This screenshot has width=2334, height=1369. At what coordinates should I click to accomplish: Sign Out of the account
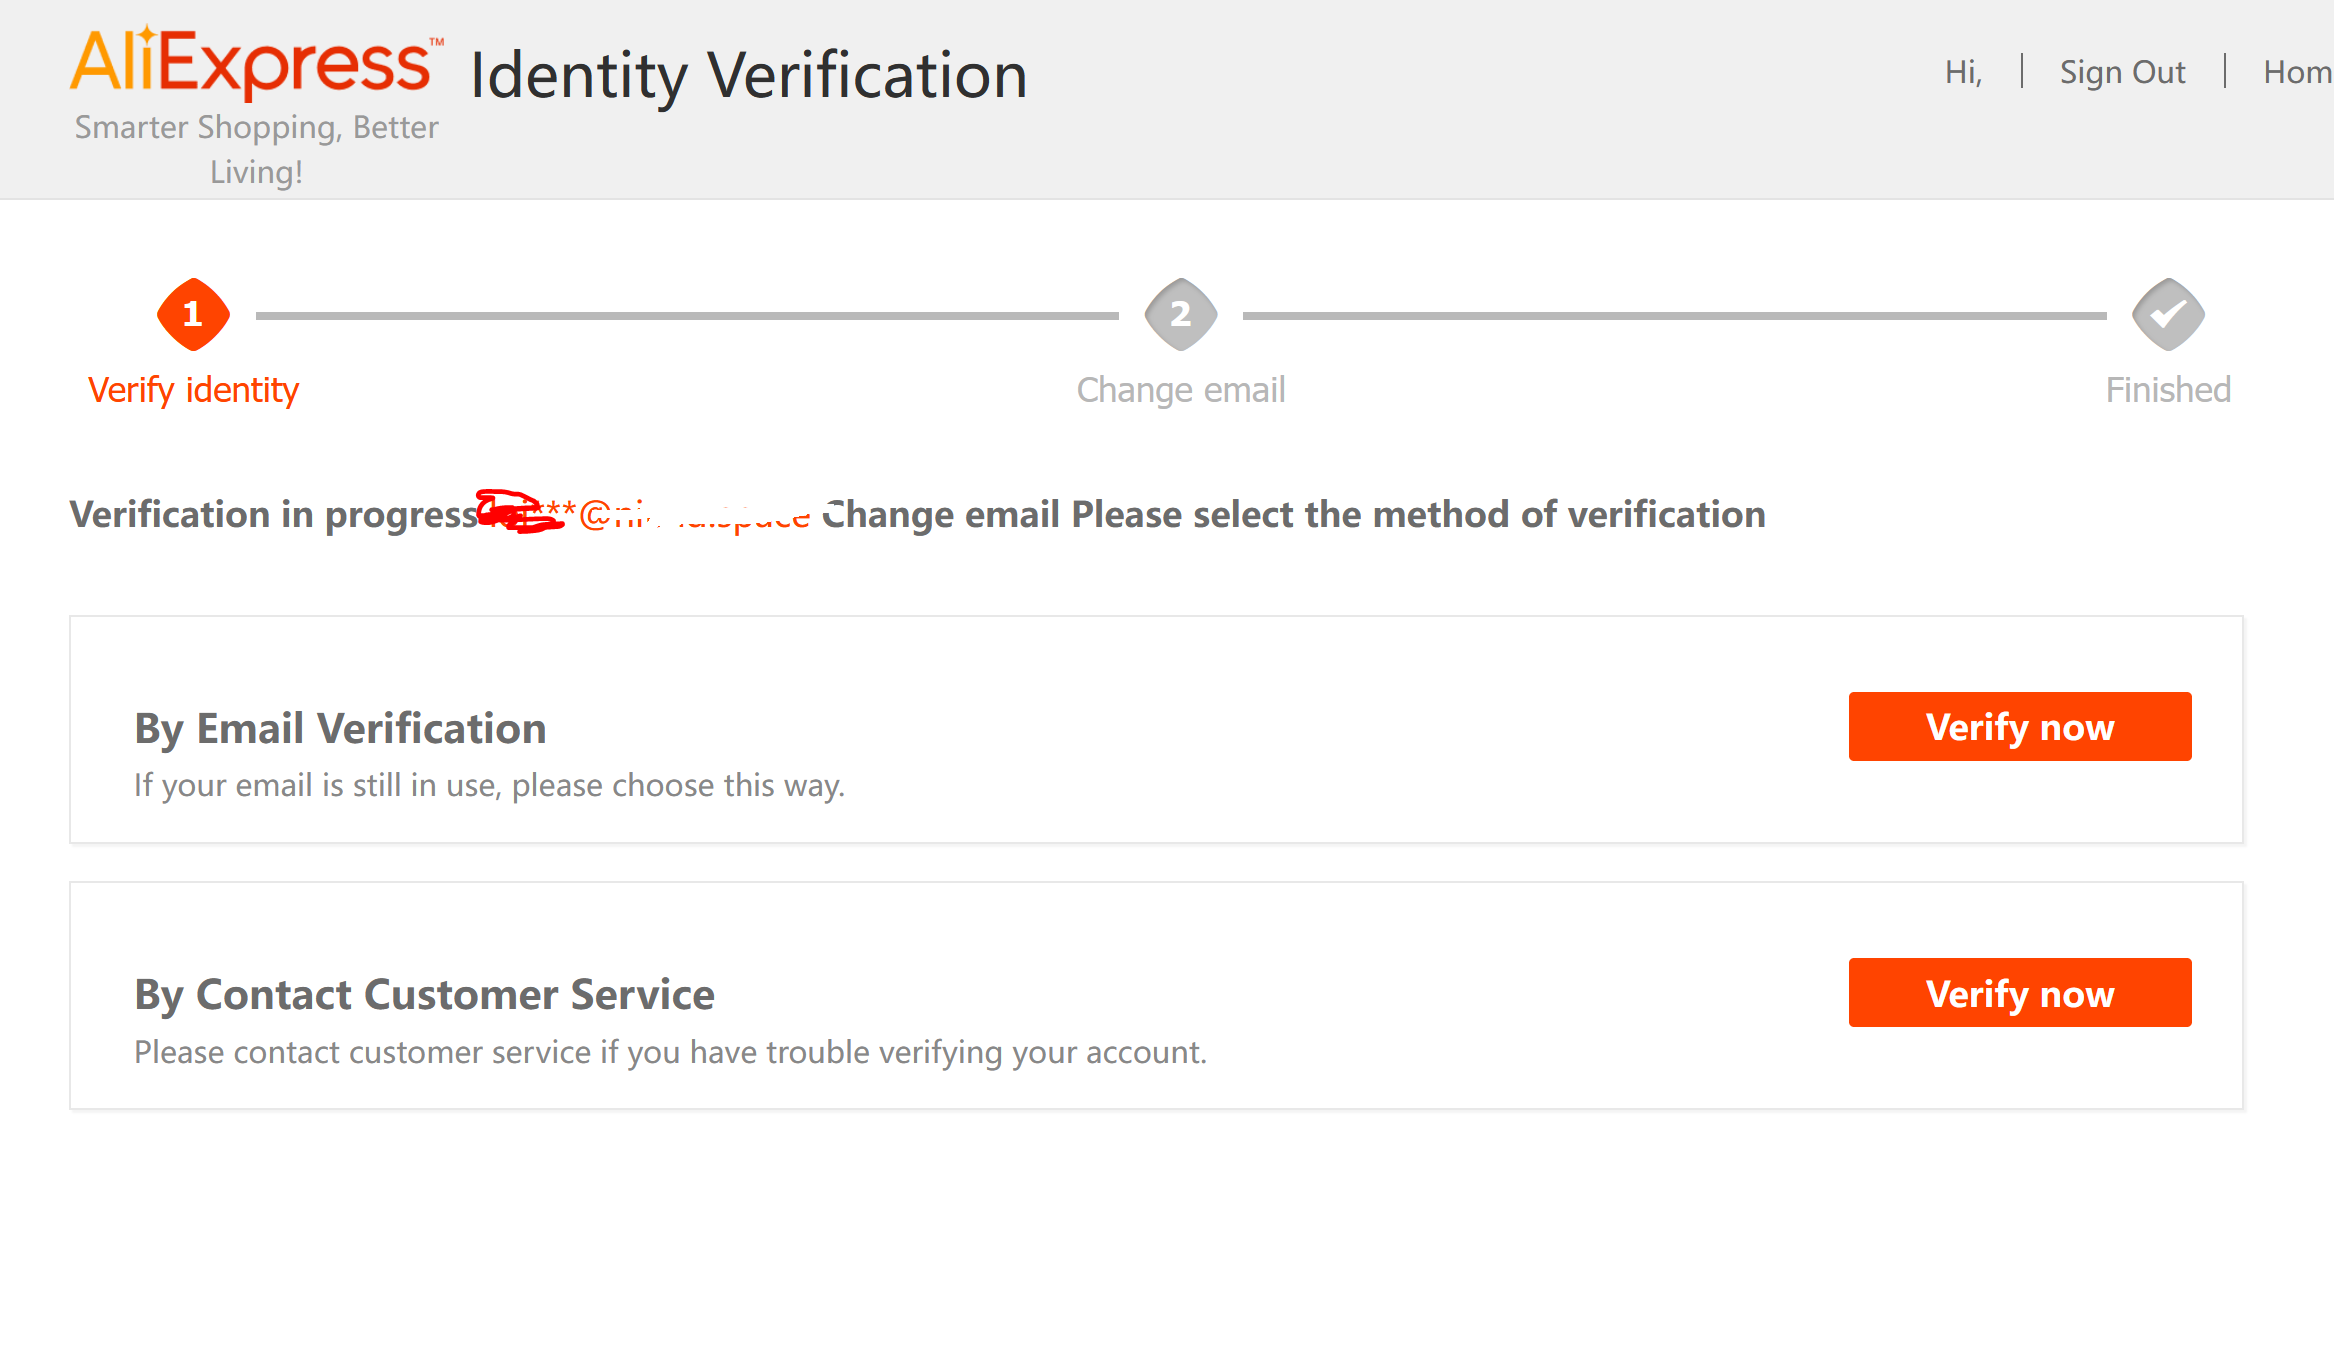coord(2122,72)
